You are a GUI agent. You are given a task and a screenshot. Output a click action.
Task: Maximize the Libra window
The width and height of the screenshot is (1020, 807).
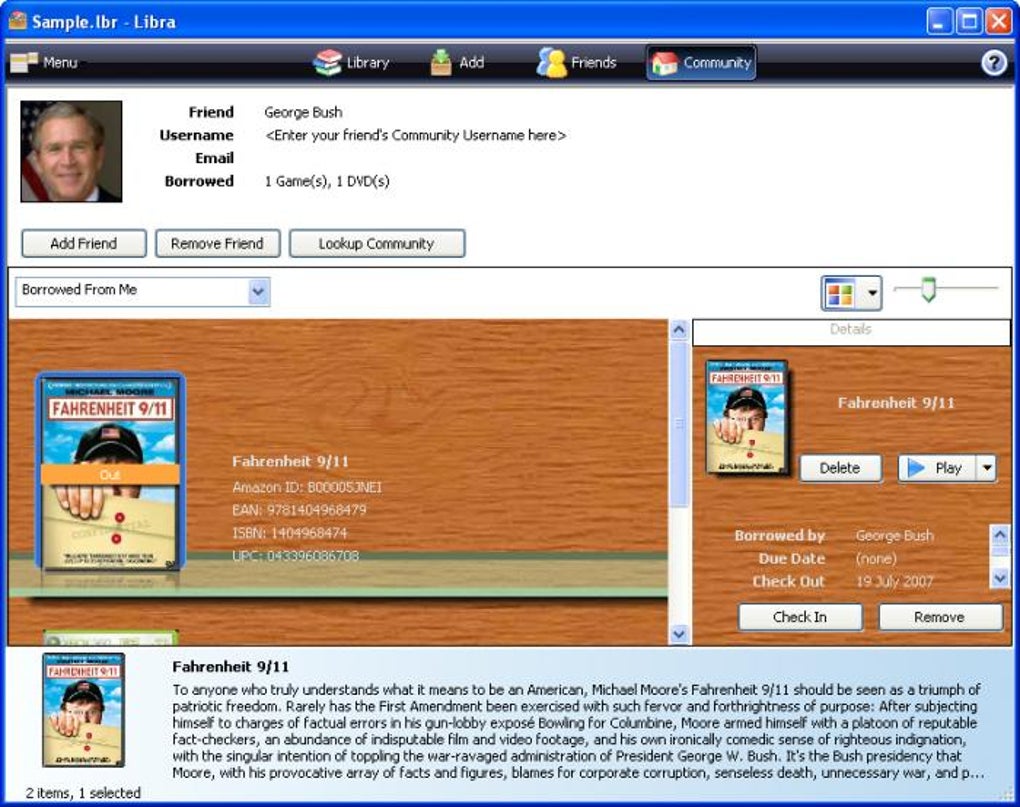coord(969,21)
